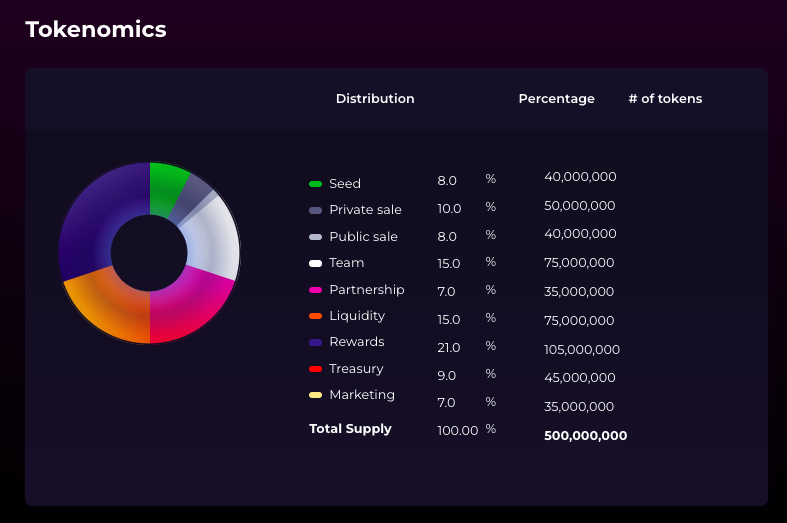Select the Public sale legend swatch
Screen dimensions: 787x523
tap(315, 237)
